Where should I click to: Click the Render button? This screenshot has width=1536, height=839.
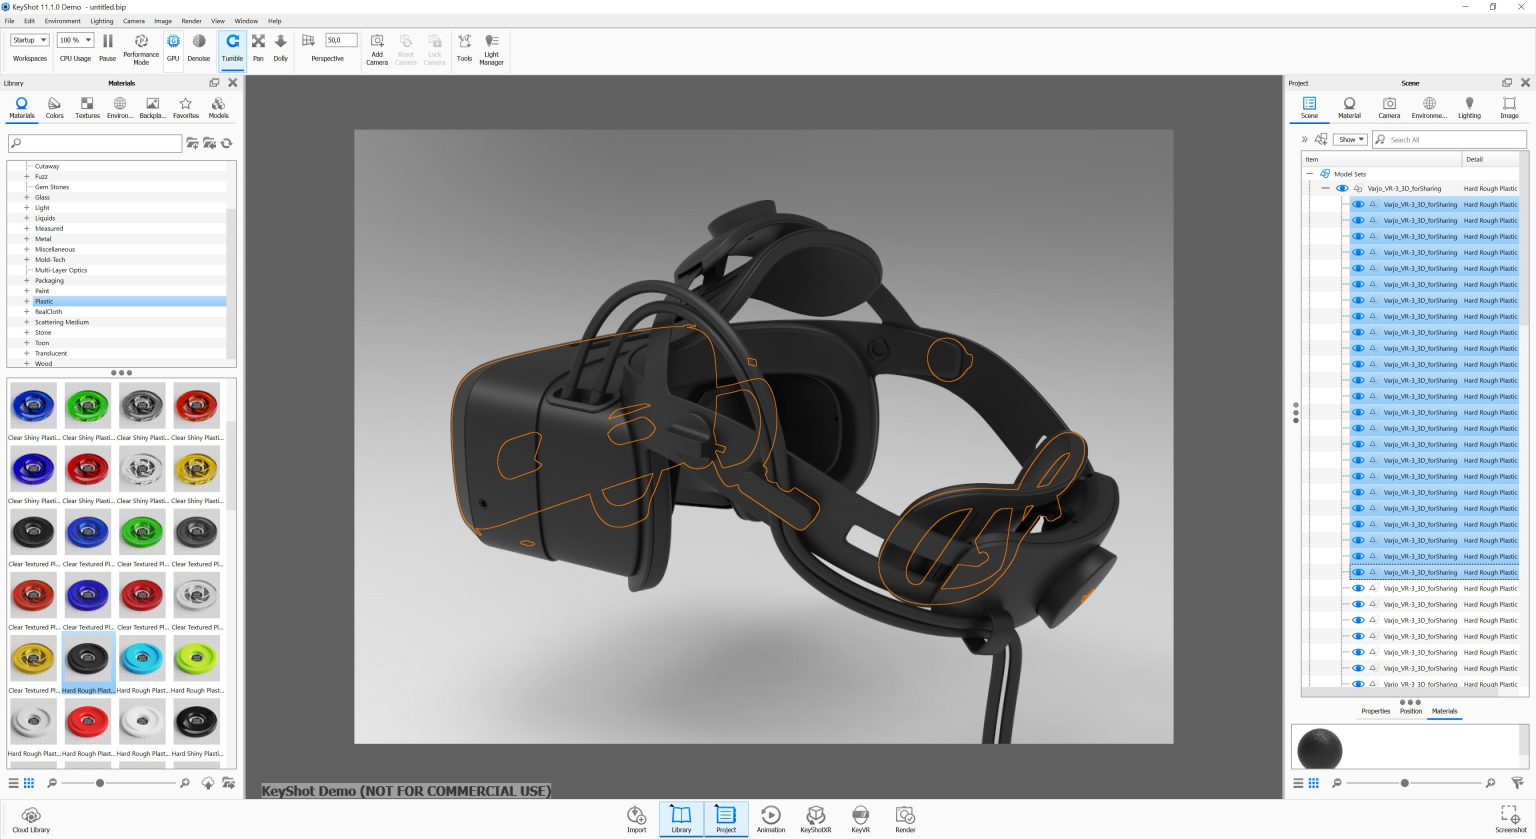(905, 817)
